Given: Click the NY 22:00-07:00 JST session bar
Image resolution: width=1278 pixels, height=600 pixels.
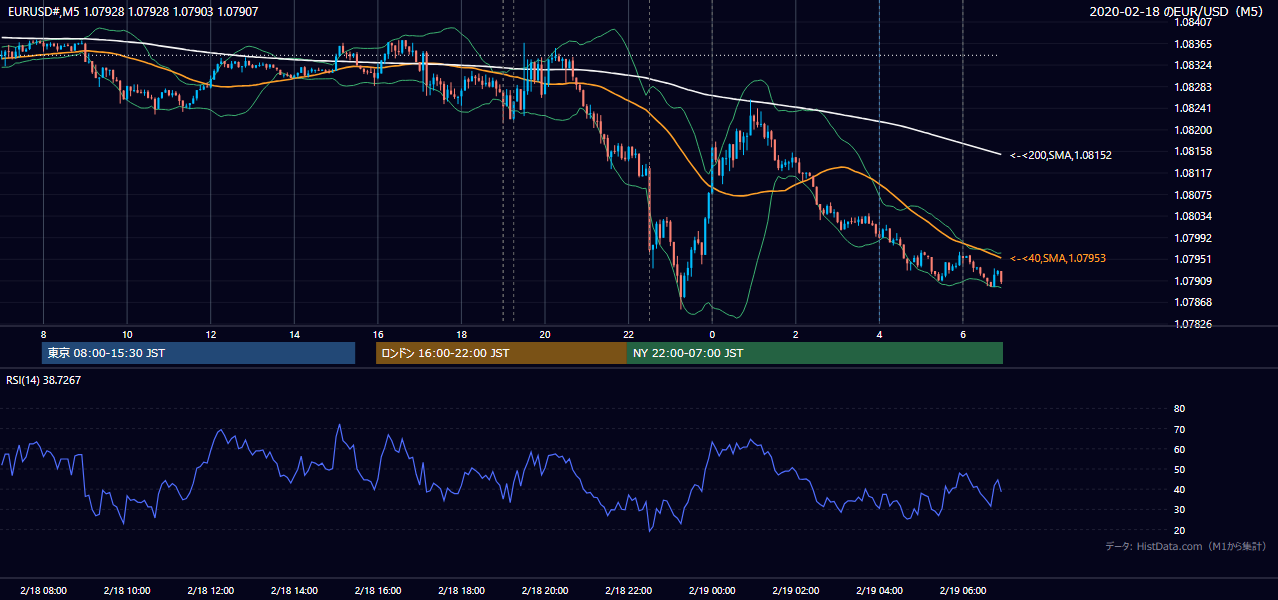Looking at the screenshot, I should pos(815,353).
